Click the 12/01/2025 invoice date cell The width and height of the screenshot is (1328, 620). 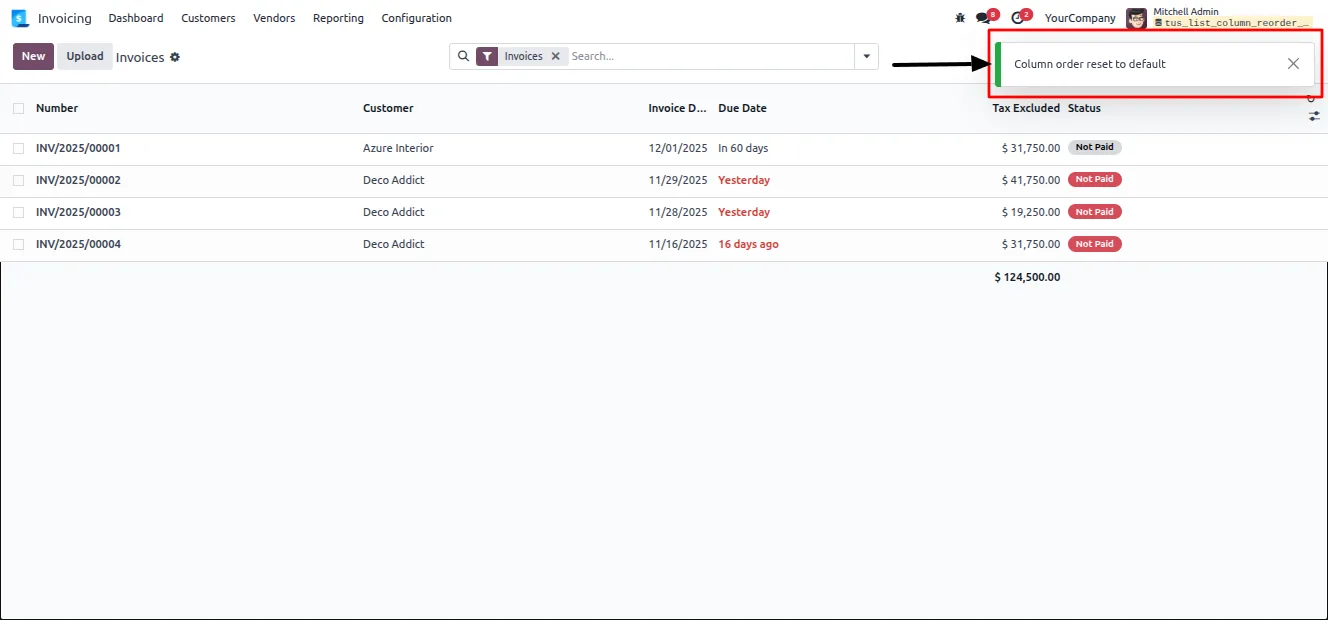point(678,148)
